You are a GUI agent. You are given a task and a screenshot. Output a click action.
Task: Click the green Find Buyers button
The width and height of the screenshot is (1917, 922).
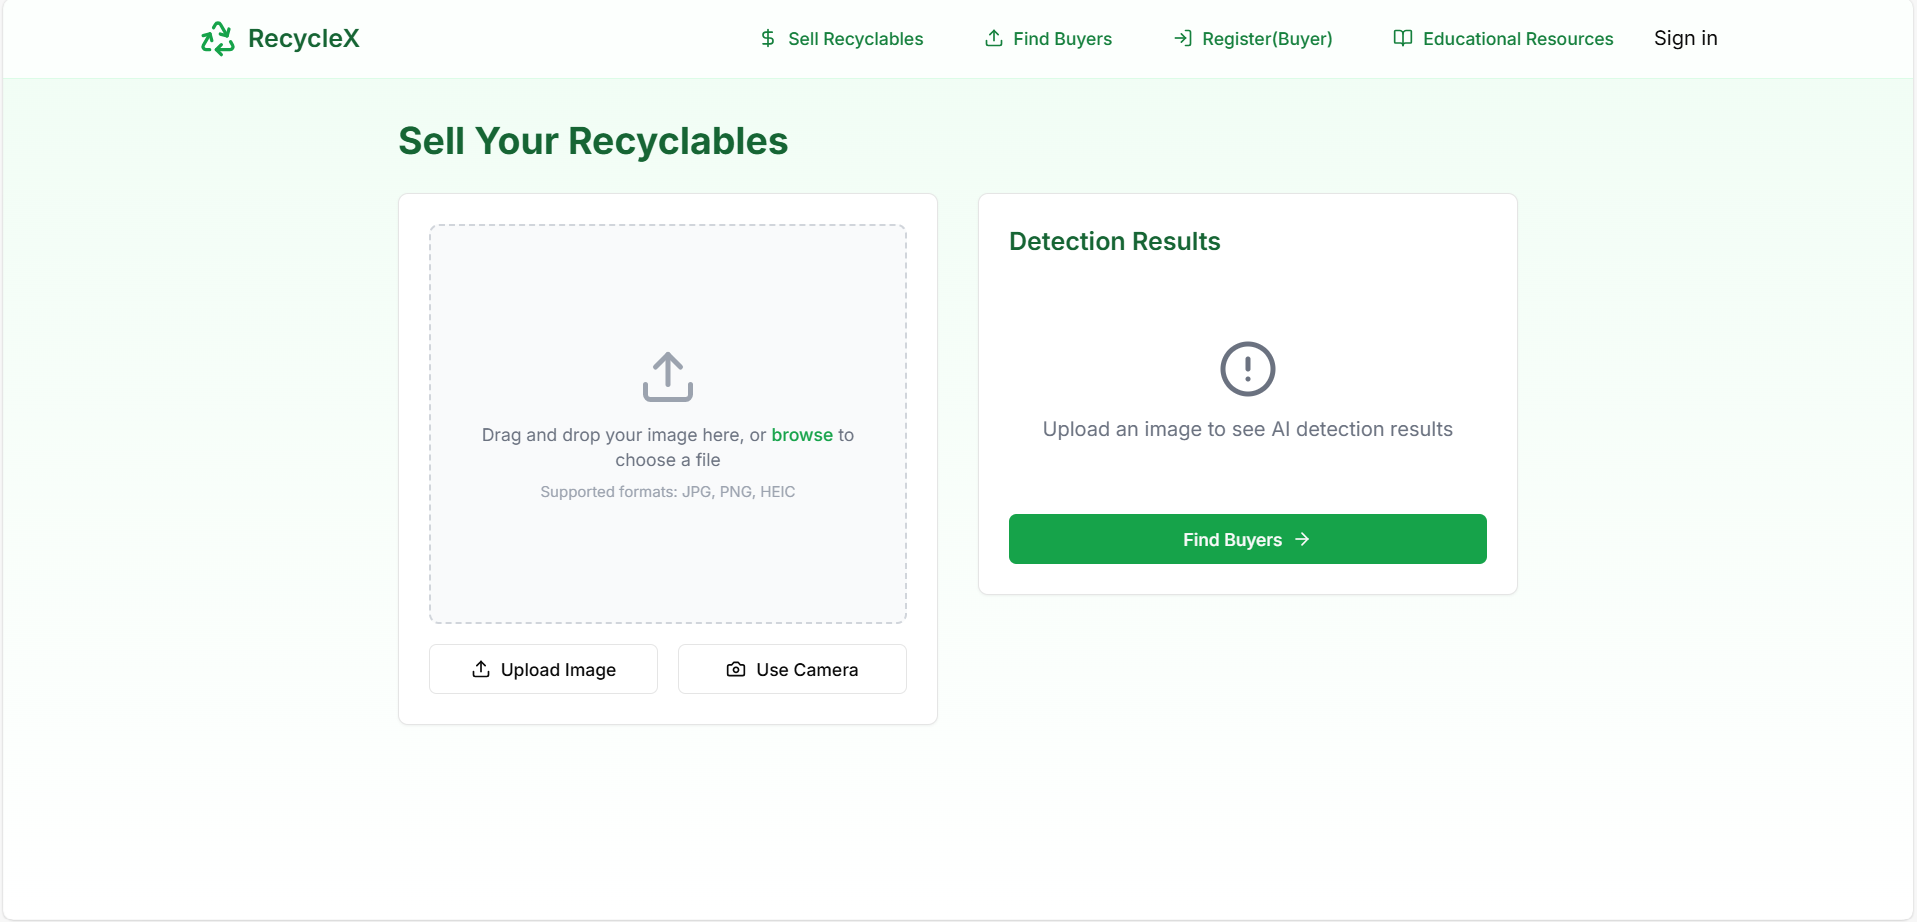click(1247, 539)
